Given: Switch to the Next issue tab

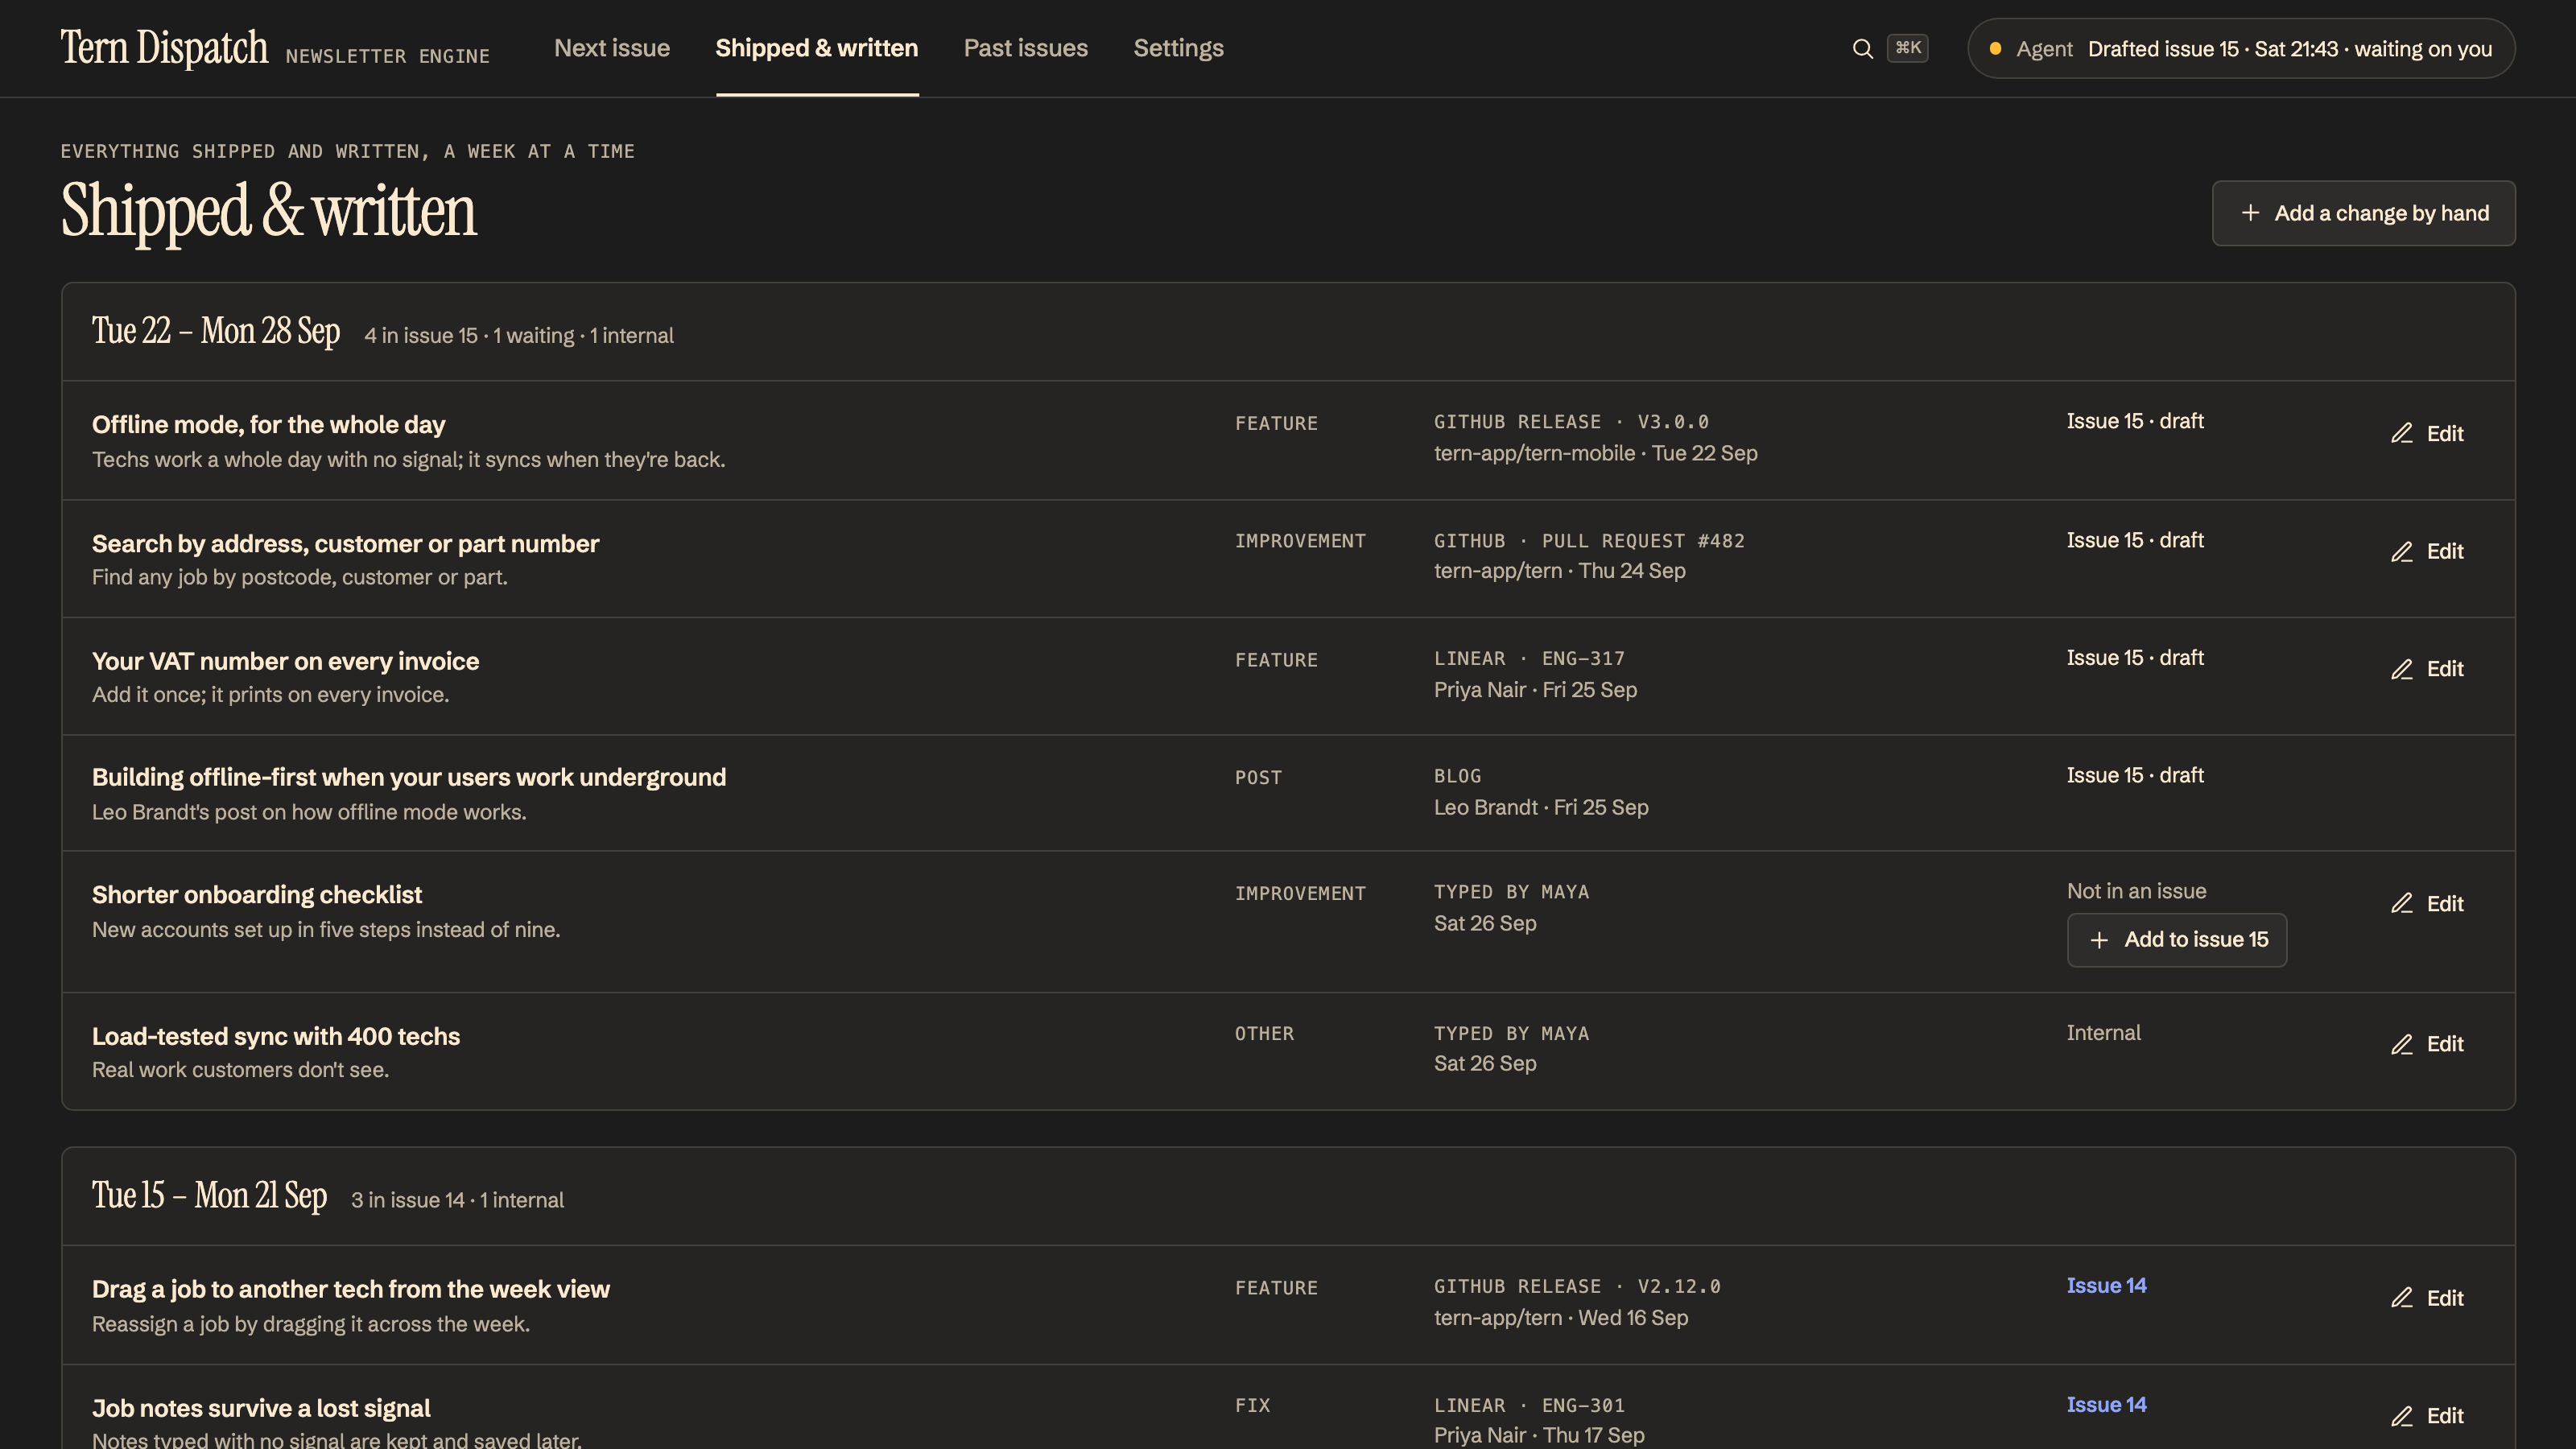Looking at the screenshot, I should pyautogui.click(x=612, y=48).
